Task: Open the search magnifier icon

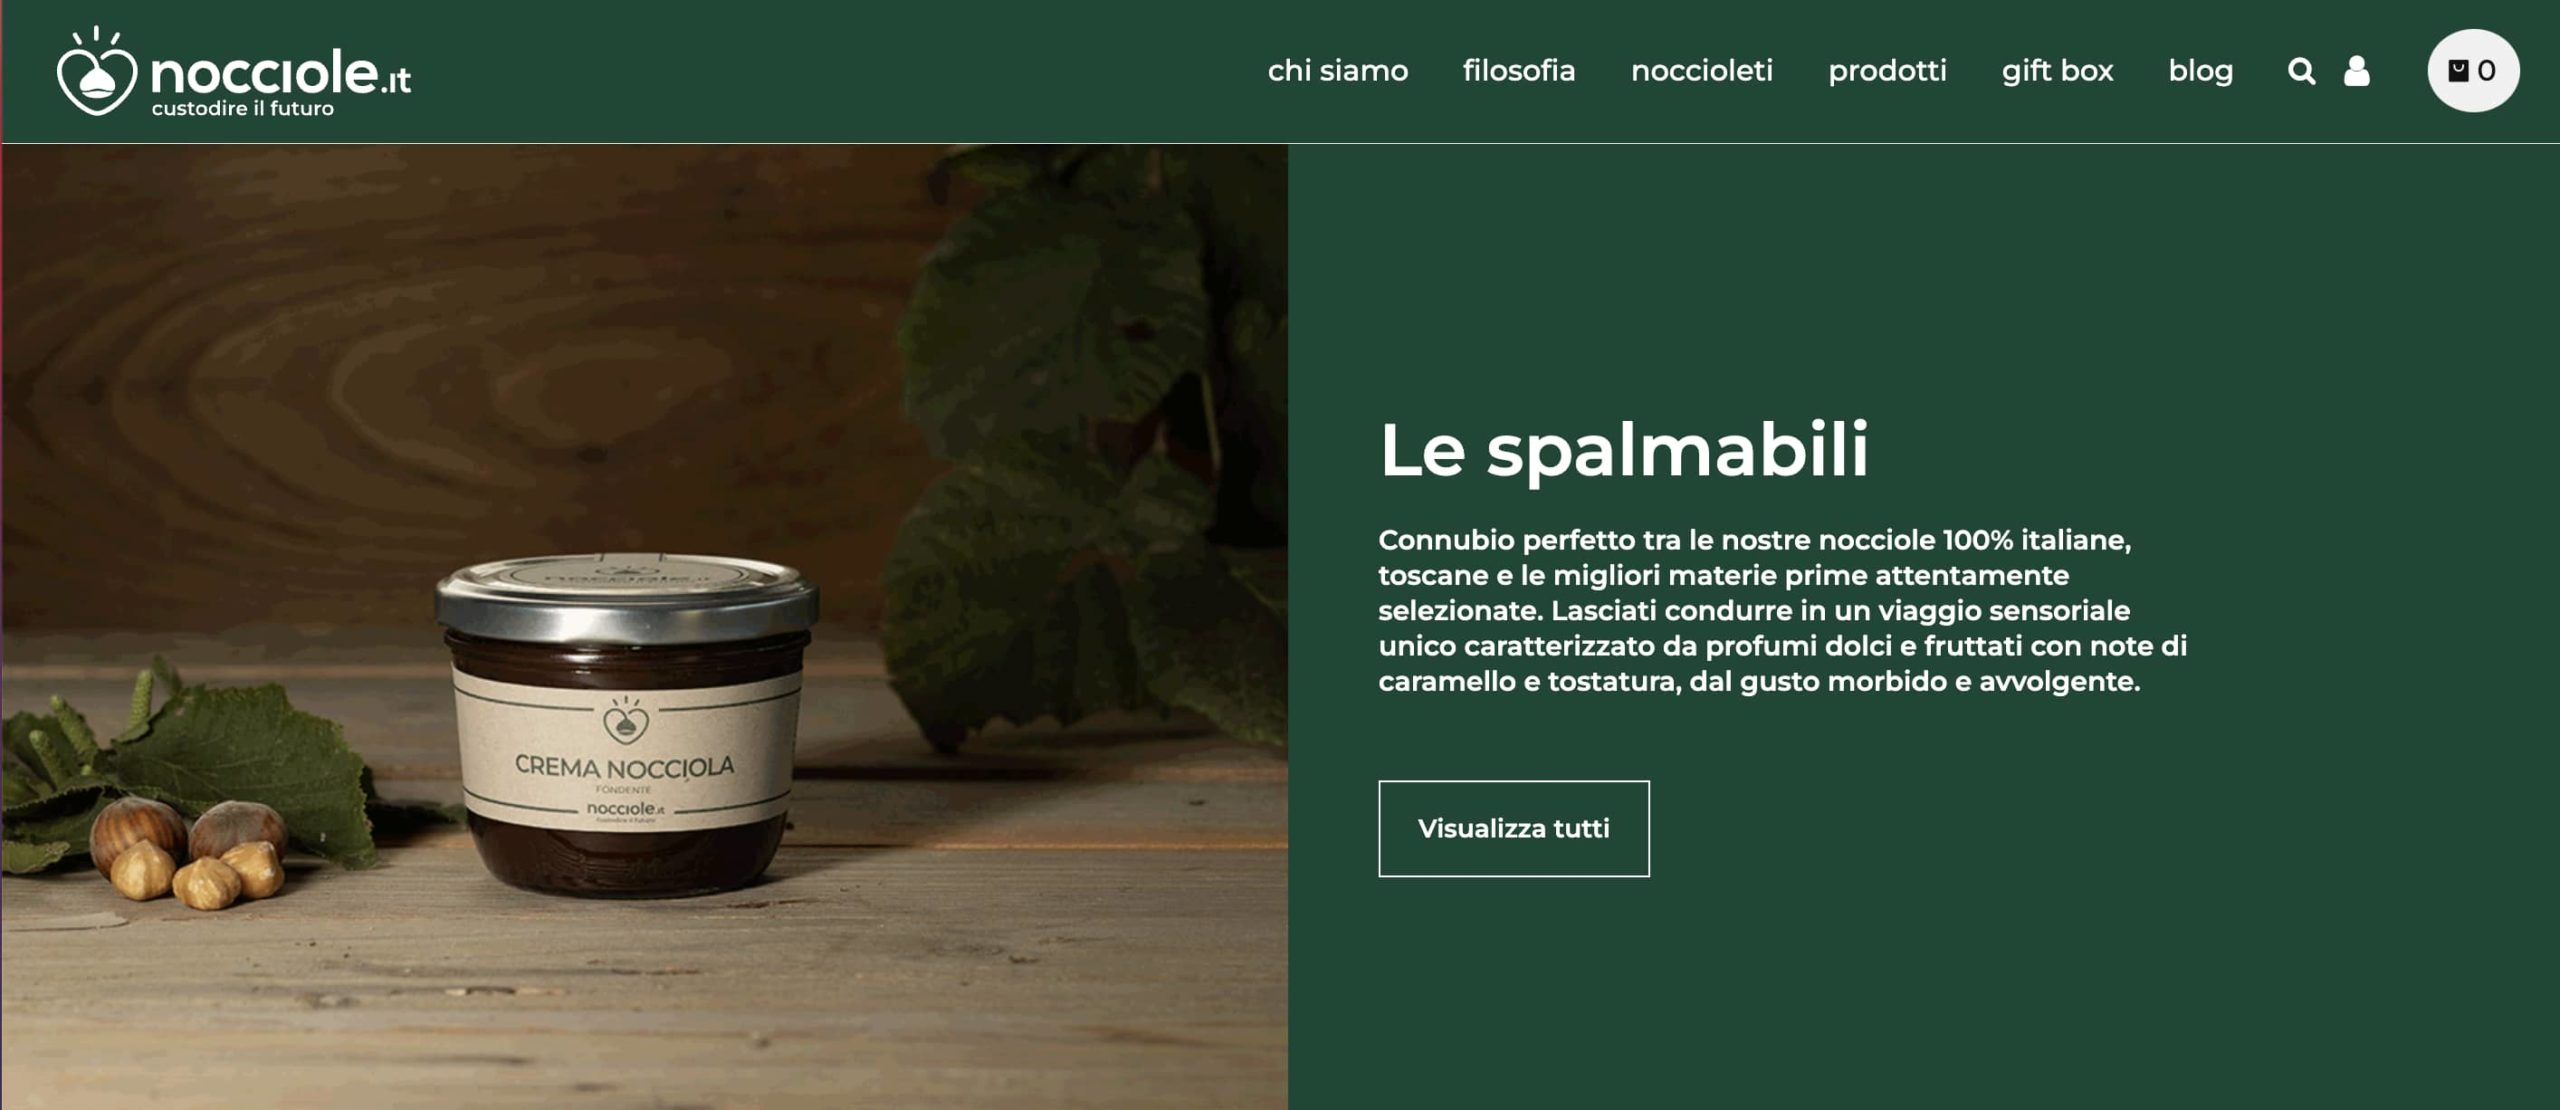Action: click(x=2301, y=71)
